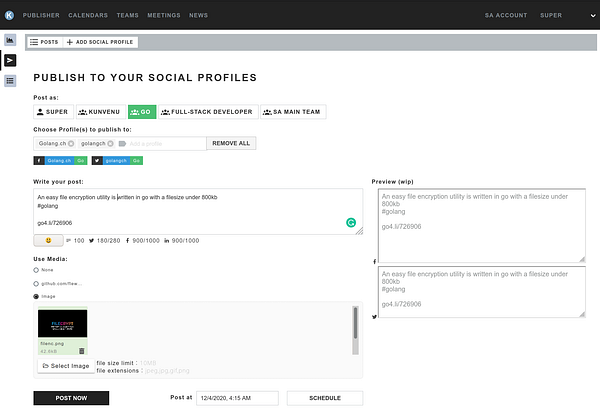The image size is (600, 413).
Task: Switch to the Add Social Profile tab
Action: pyautogui.click(x=101, y=42)
